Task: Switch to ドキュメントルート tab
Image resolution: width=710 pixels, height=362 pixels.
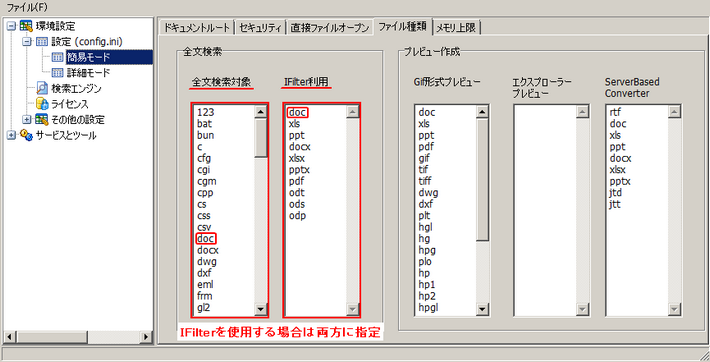Action: [x=197, y=28]
